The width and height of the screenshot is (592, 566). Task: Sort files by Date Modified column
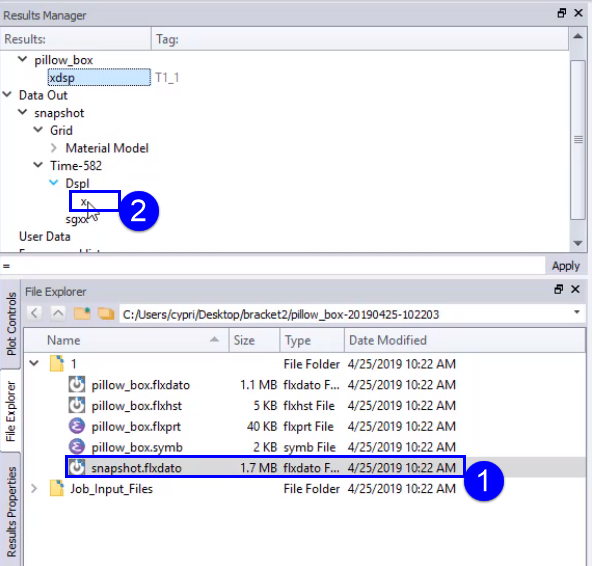[x=465, y=340]
